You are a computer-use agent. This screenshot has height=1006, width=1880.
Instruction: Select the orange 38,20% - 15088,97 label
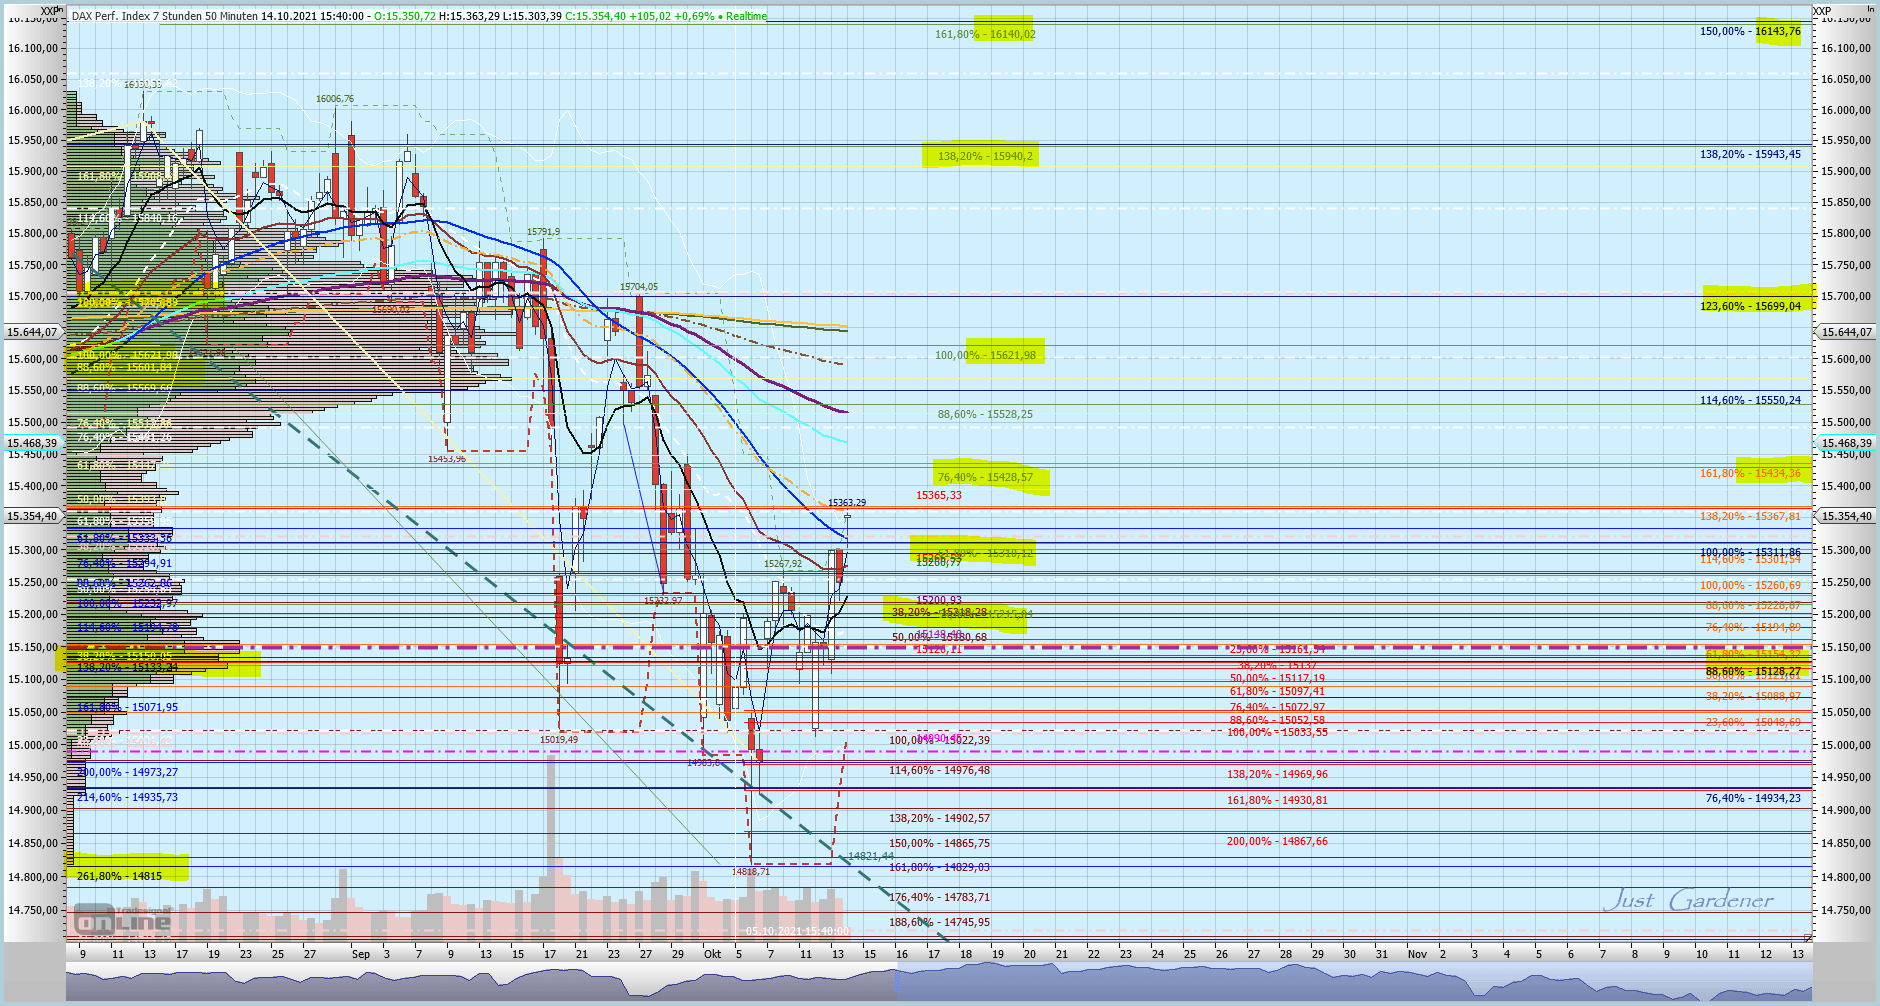point(1753,696)
